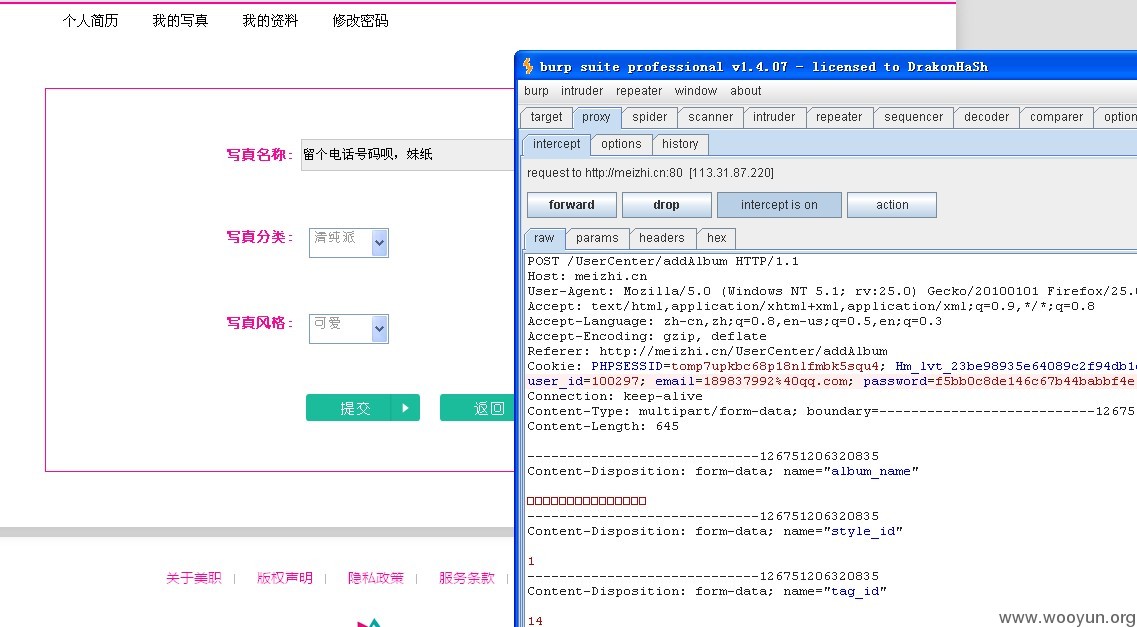
Task: Show the raw request view
Action: (544, 238)
